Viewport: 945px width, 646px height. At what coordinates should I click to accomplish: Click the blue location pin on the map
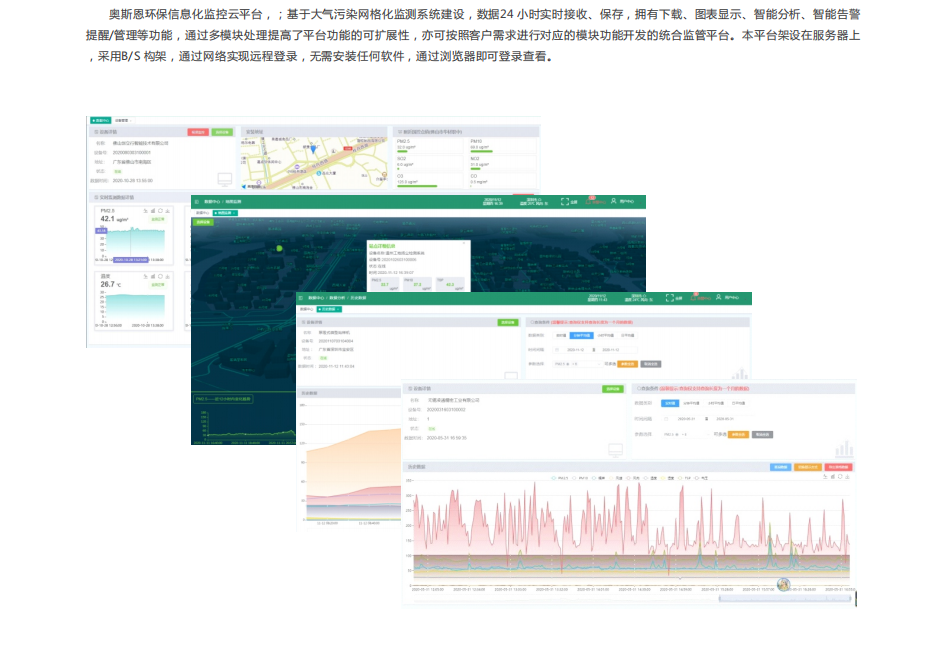313,148
